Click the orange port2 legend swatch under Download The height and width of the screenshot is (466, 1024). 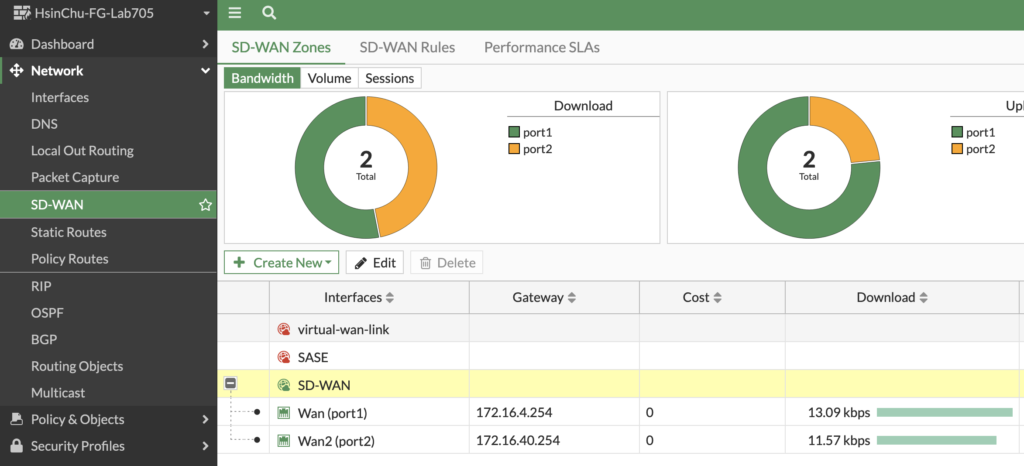514,149
